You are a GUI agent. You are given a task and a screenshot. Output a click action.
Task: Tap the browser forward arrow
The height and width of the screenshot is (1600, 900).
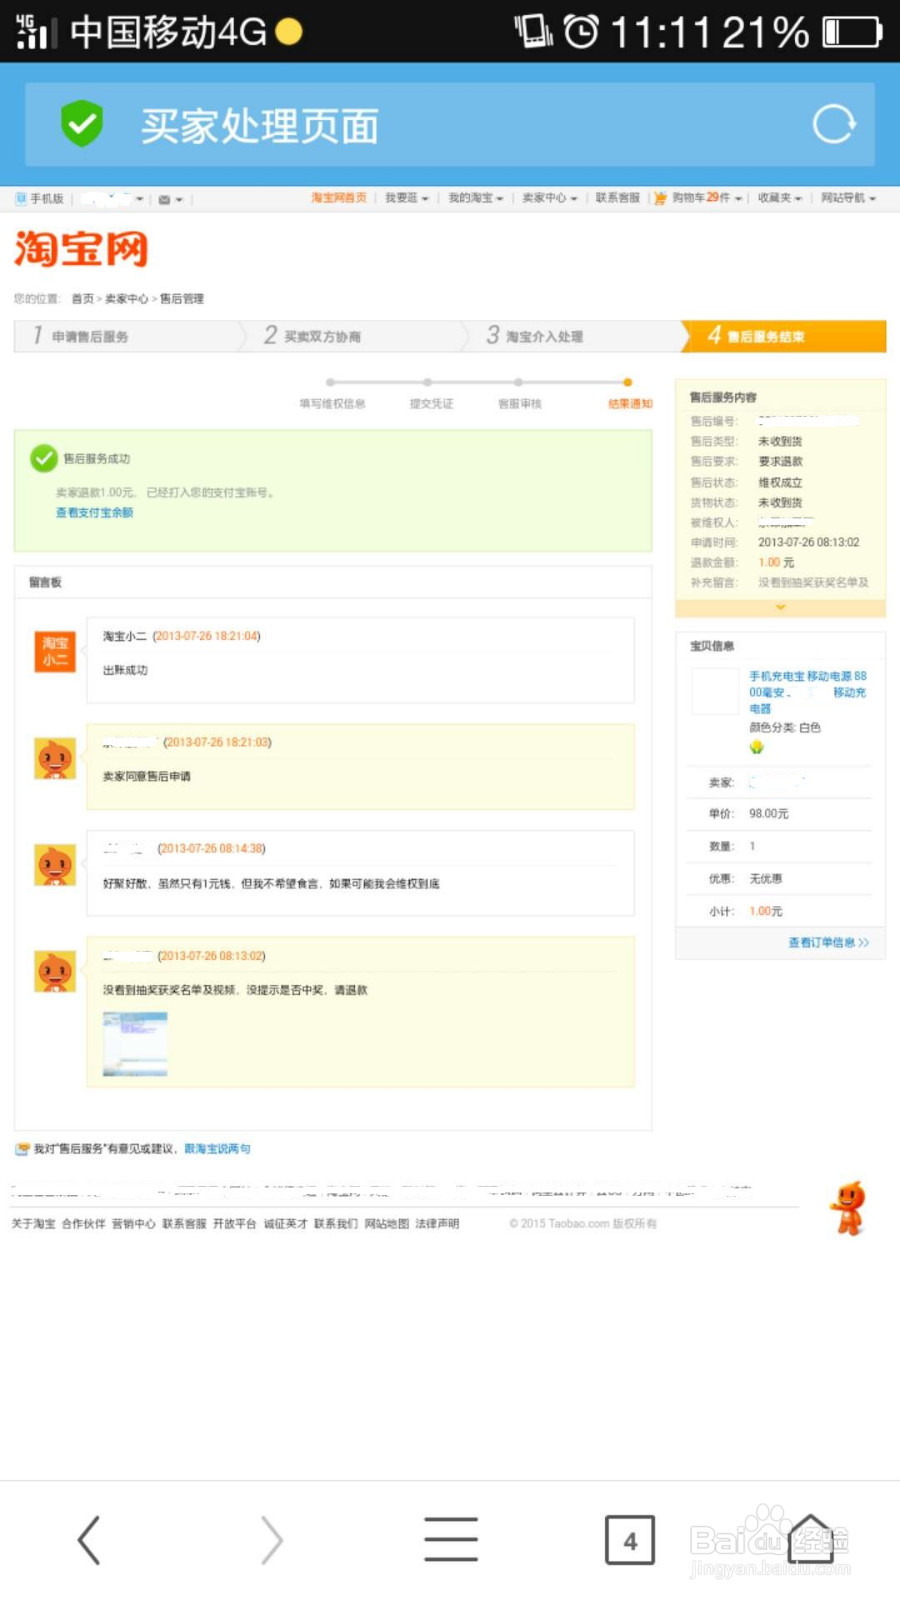tap(271, 1539)
